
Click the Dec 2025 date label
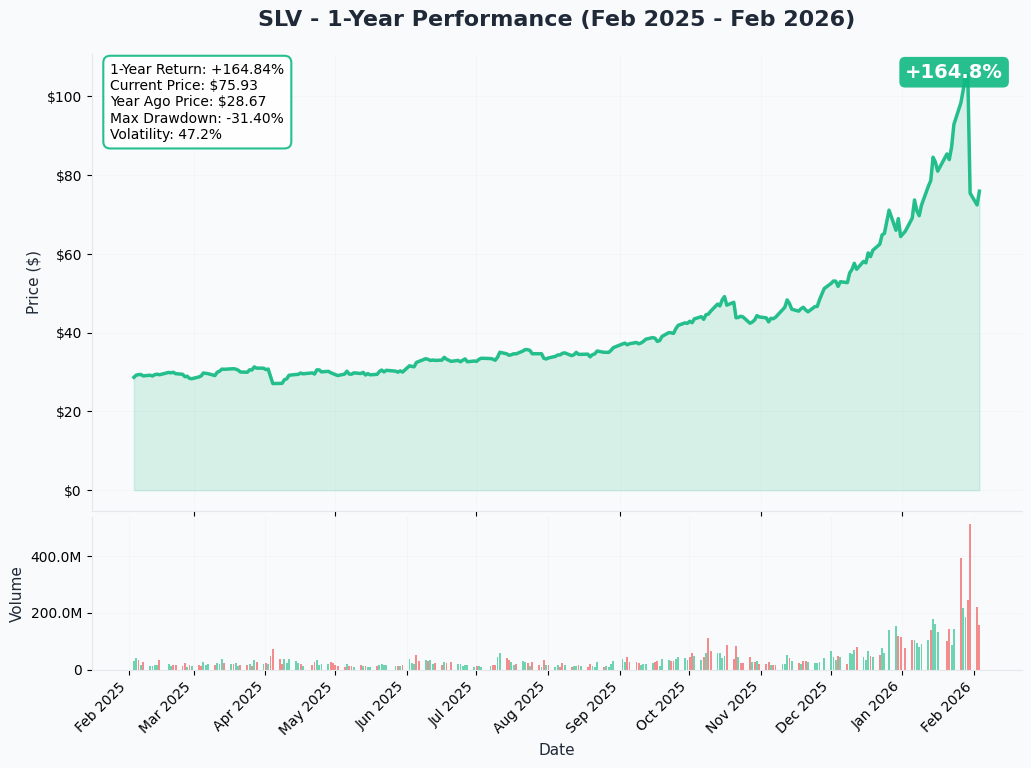[803, 708]
